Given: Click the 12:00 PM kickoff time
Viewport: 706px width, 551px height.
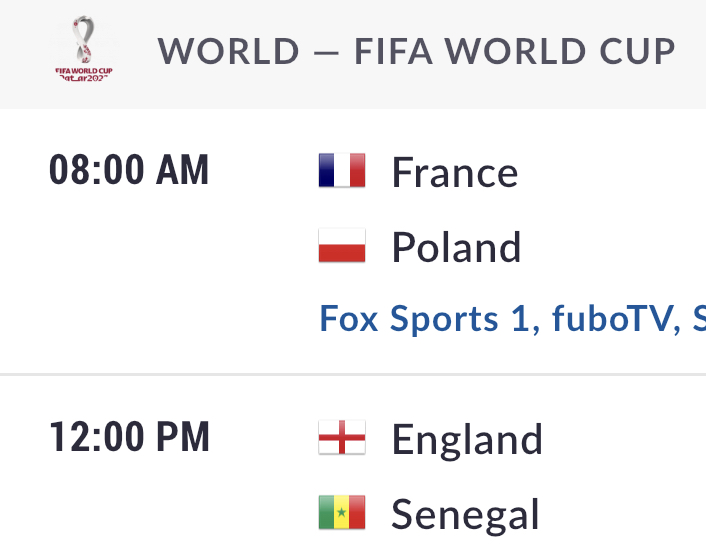Looking at the screenshot, I should coord(129,436).
